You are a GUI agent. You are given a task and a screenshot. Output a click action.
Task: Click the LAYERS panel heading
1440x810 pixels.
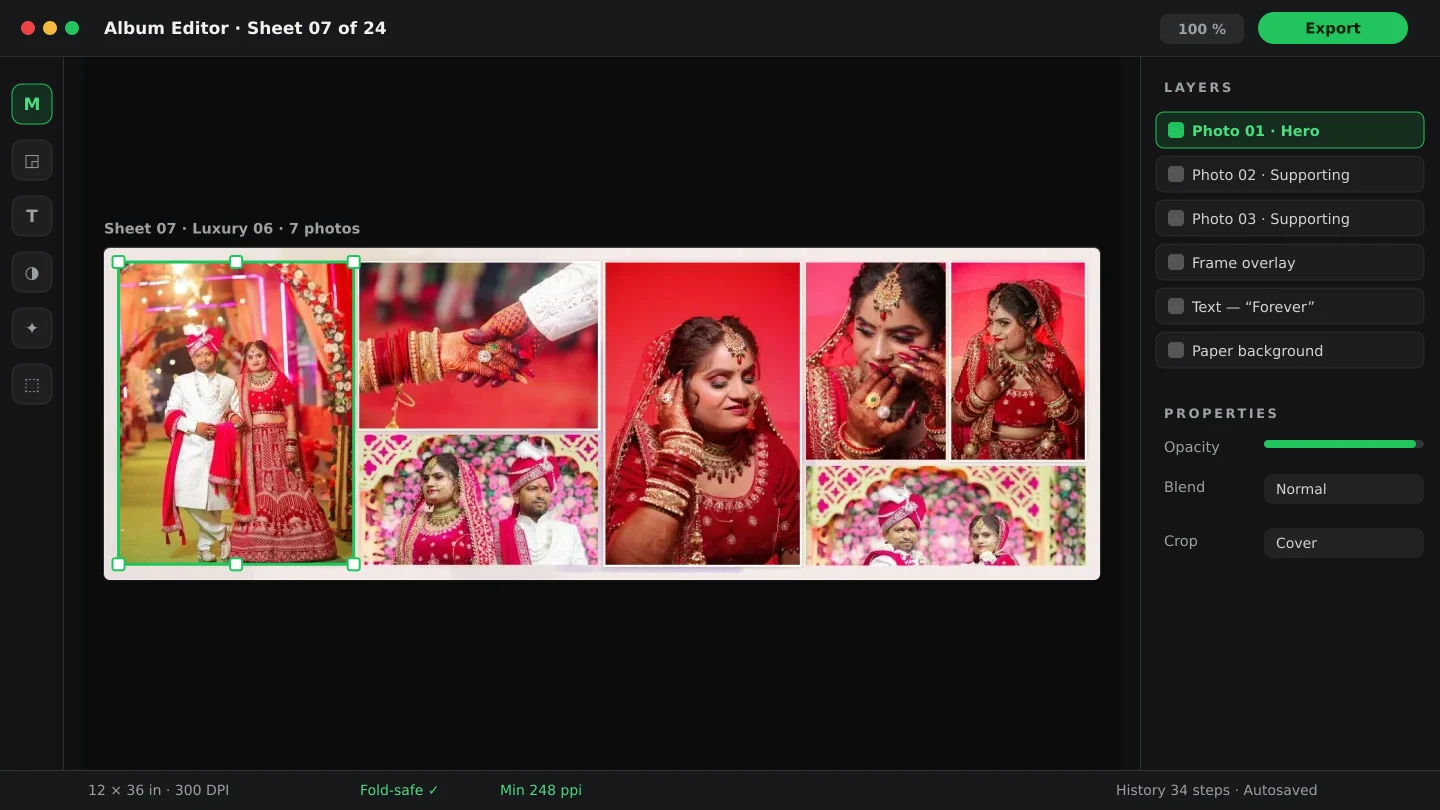(x=1198, y=87)
